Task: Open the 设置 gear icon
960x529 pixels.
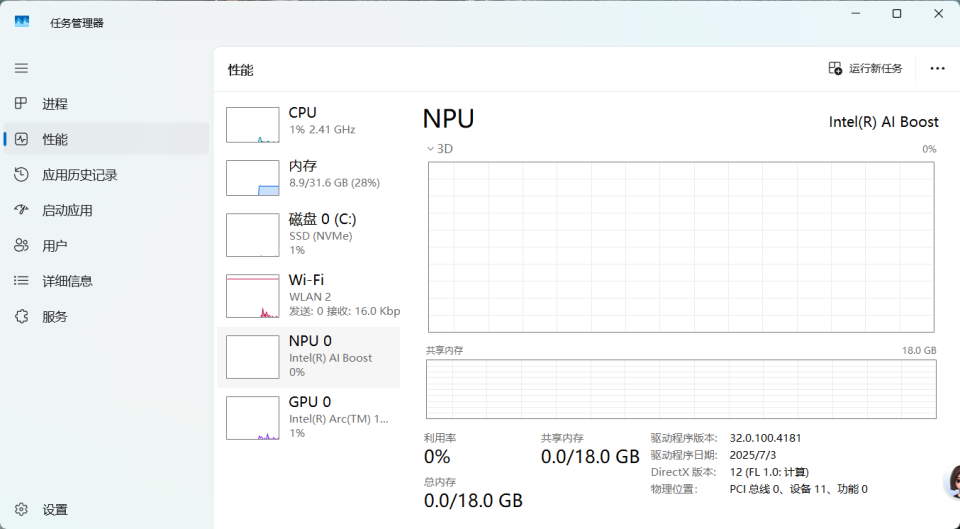Action: coord(21,509)
